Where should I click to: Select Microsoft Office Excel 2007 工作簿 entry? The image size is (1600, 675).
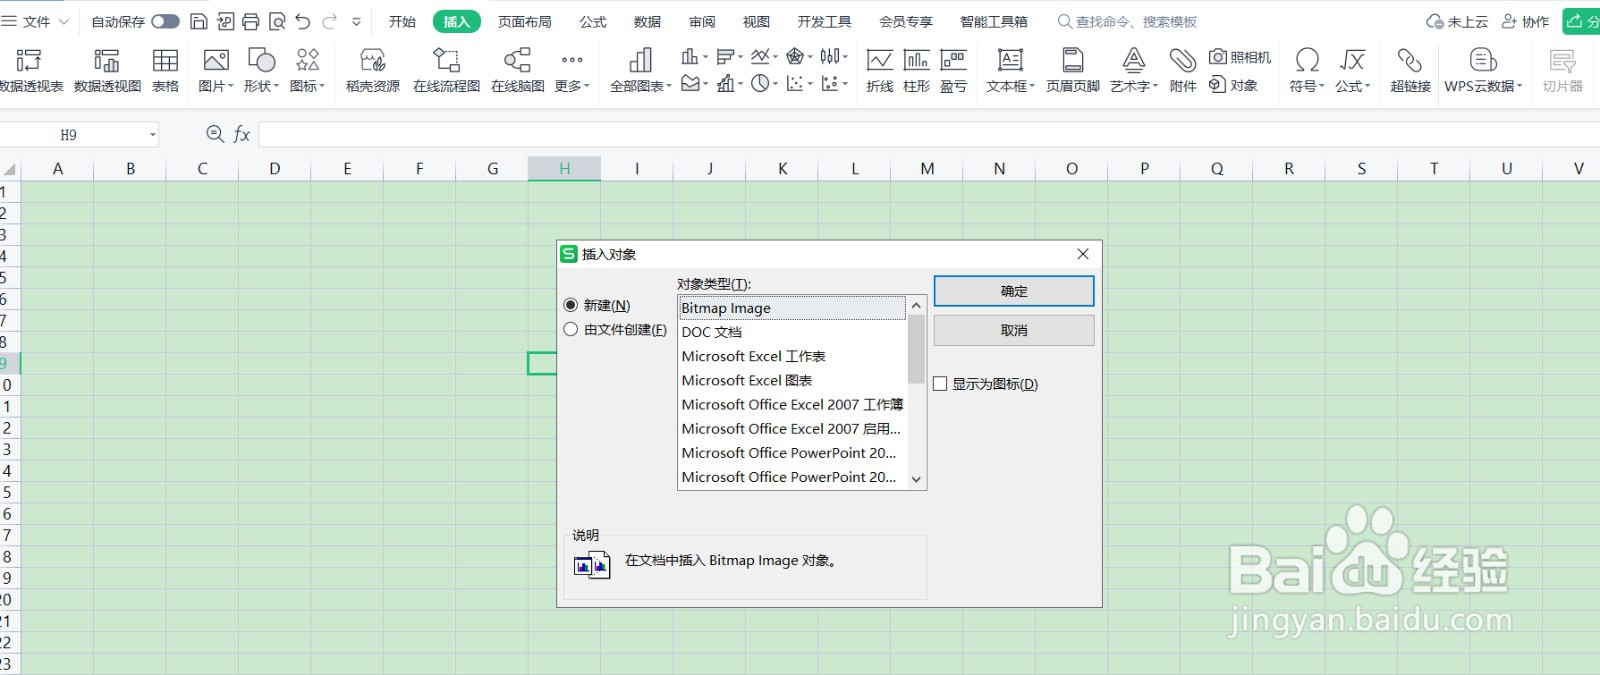(792, 404)
